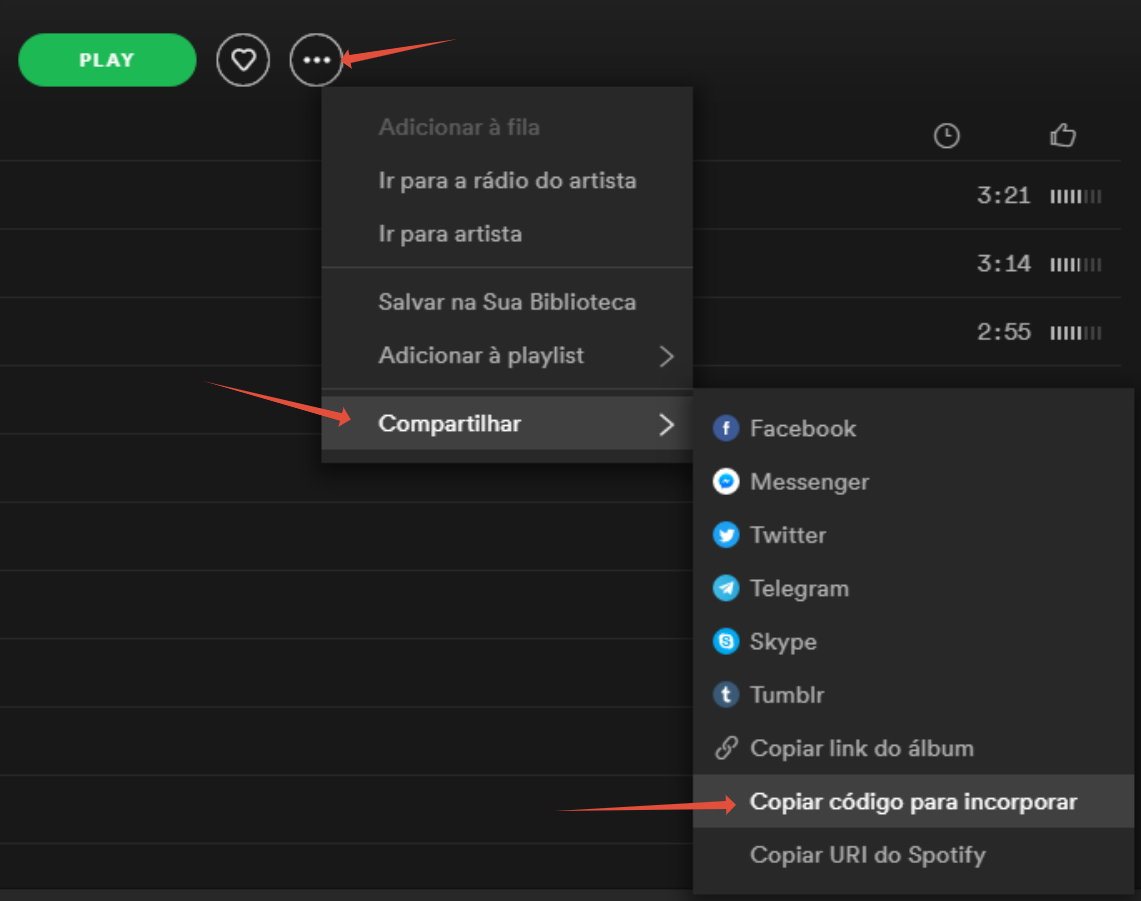This screenshot has width=1141, height=901.
Task: Share via Messenger label
Action: (809, 482)
